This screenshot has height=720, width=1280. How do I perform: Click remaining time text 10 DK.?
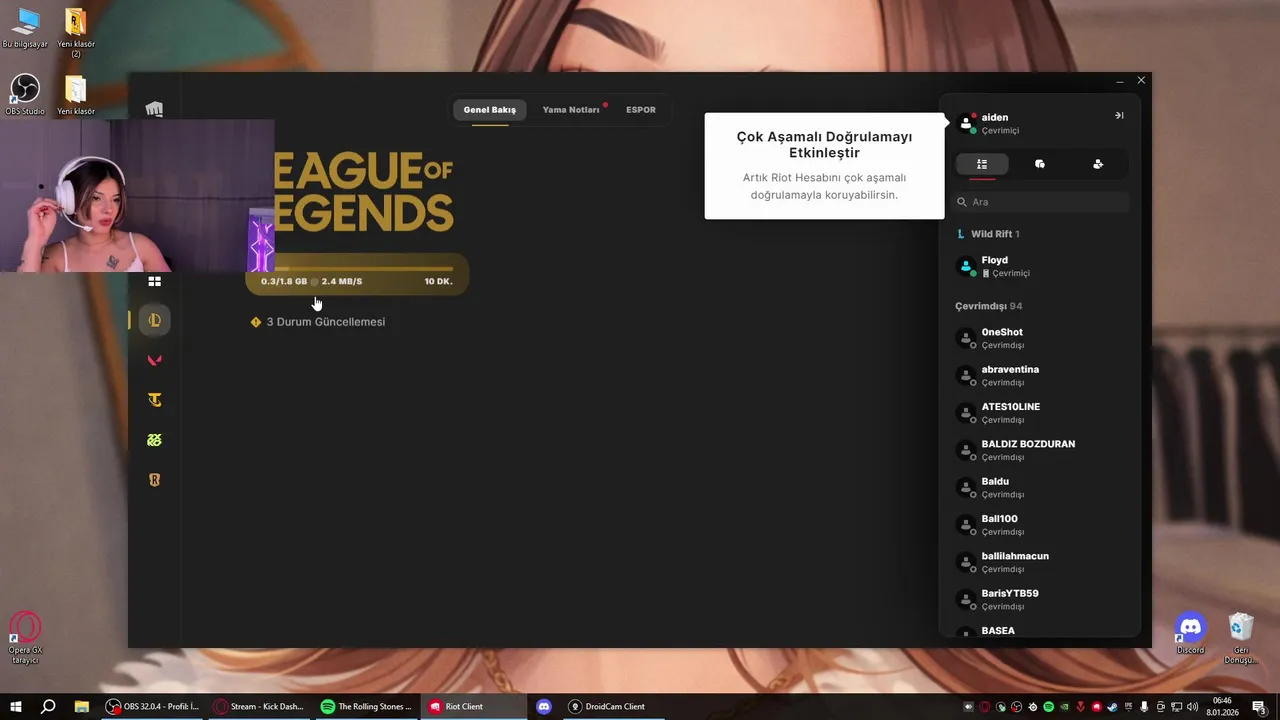click(x=438, y=282)
